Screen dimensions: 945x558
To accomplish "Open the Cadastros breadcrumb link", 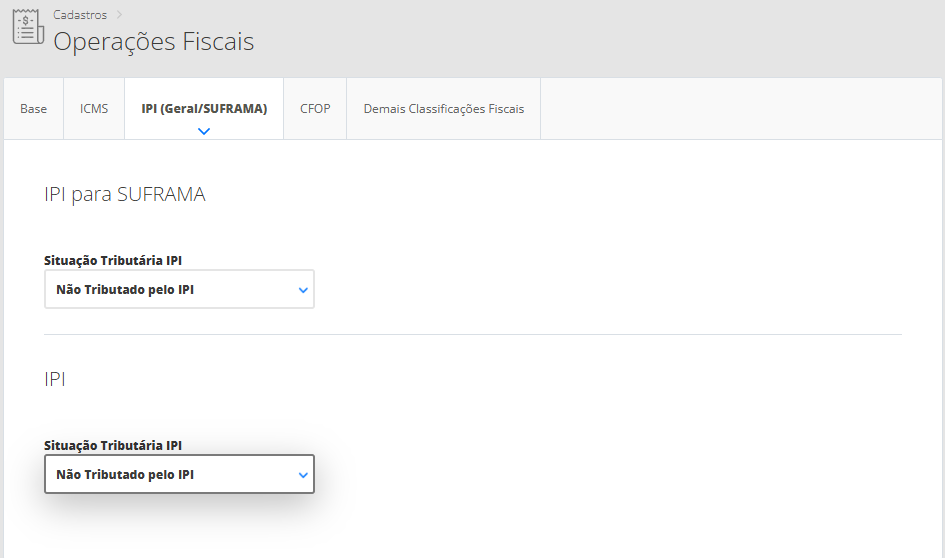I will point(80,15).
